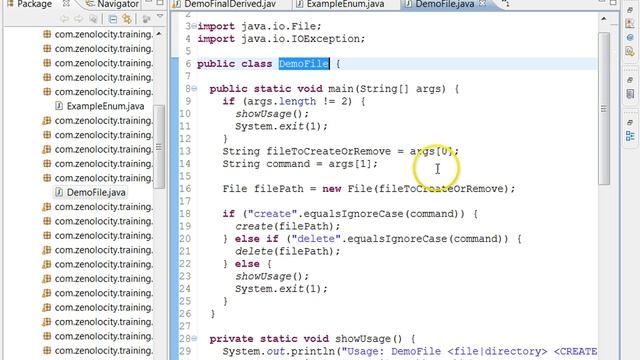Open the Declaration view icon on right trim
Screen dimensions: 640x360
click(630, 52)
